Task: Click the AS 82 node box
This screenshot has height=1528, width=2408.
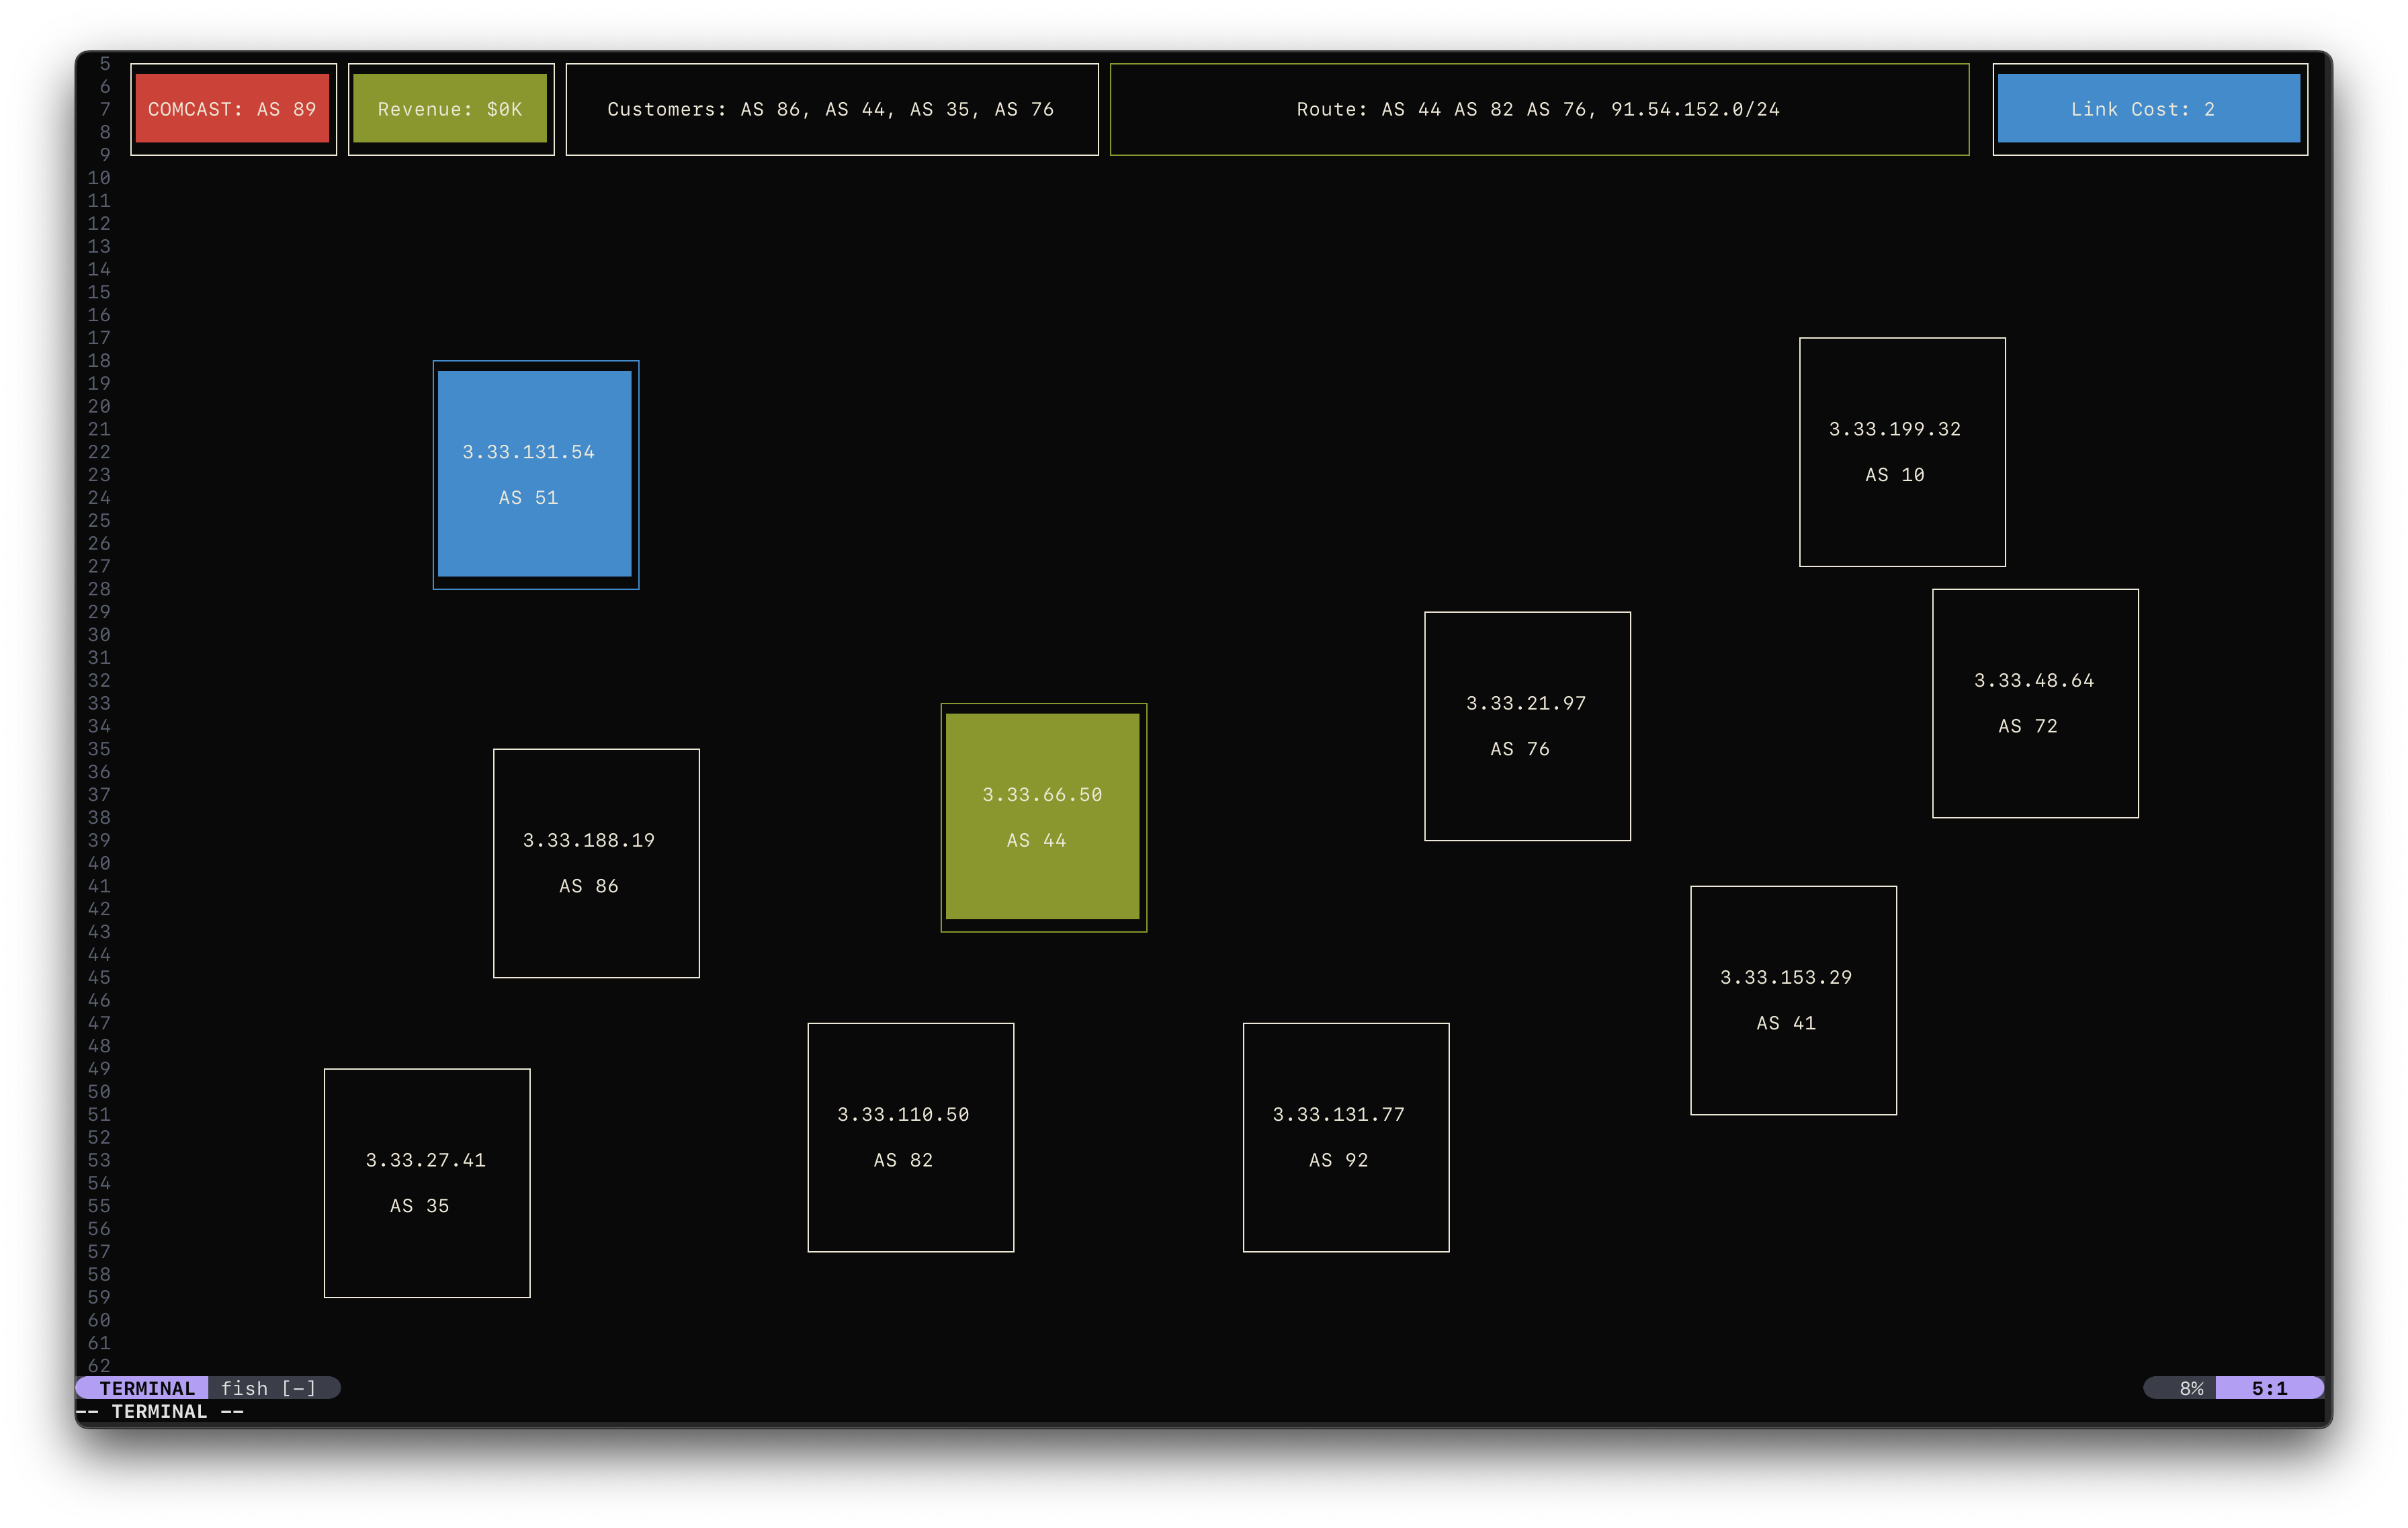Action: point(910,1137)
